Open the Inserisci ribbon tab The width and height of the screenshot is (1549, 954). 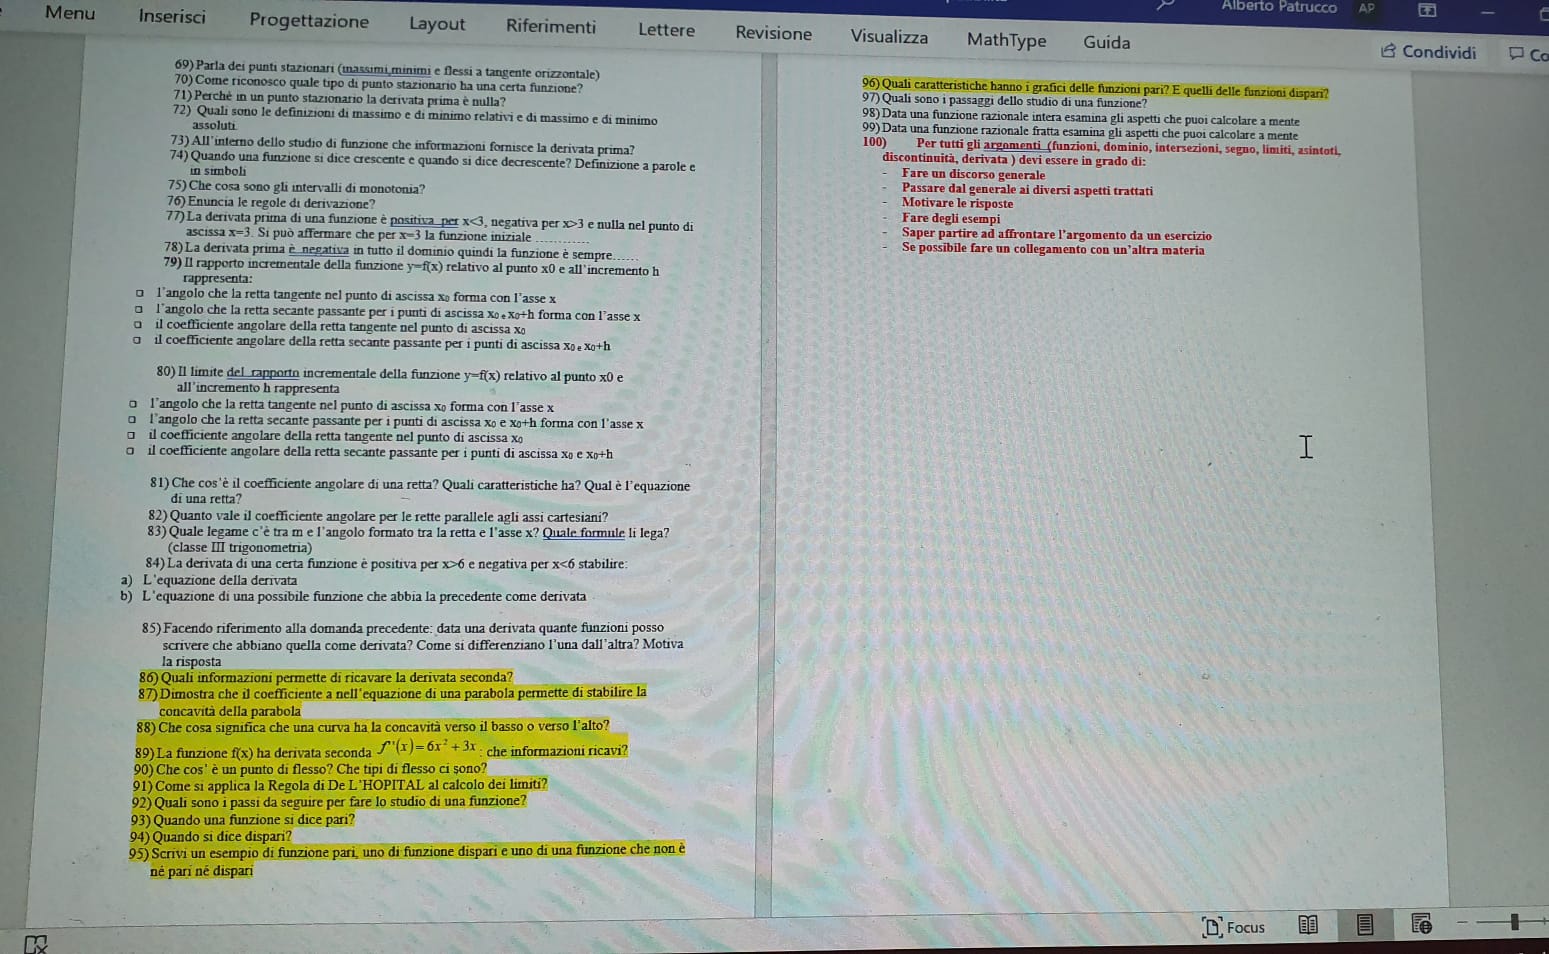pos(172,17)
